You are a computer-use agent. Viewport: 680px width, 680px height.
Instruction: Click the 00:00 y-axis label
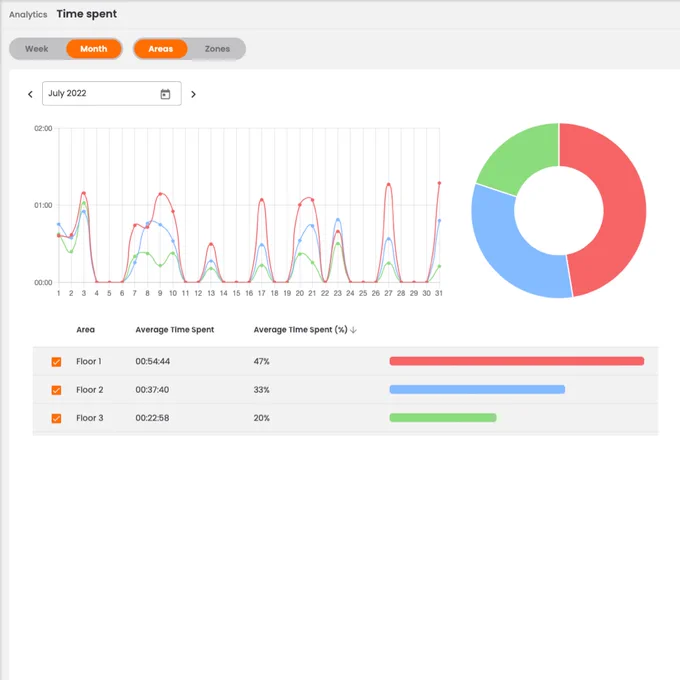[x=43, y=283]
